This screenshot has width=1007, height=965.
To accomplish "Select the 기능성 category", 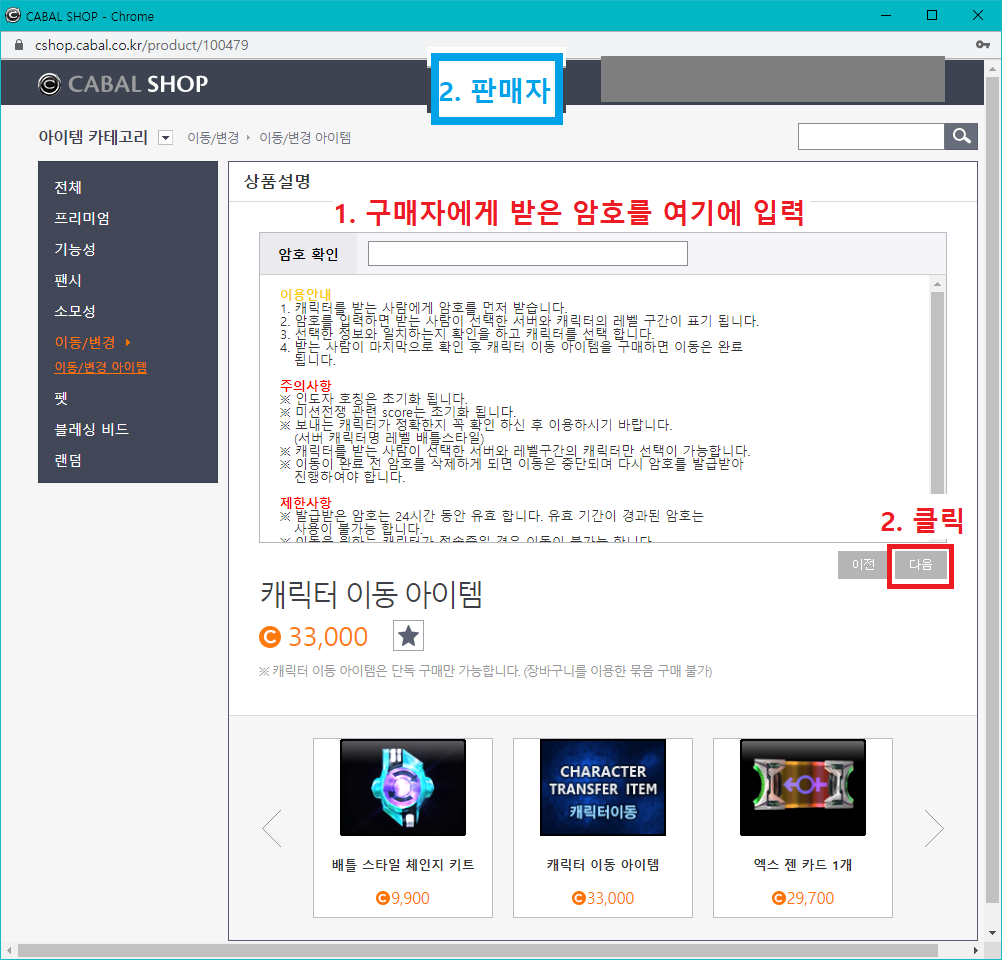I will click(75, 250).
